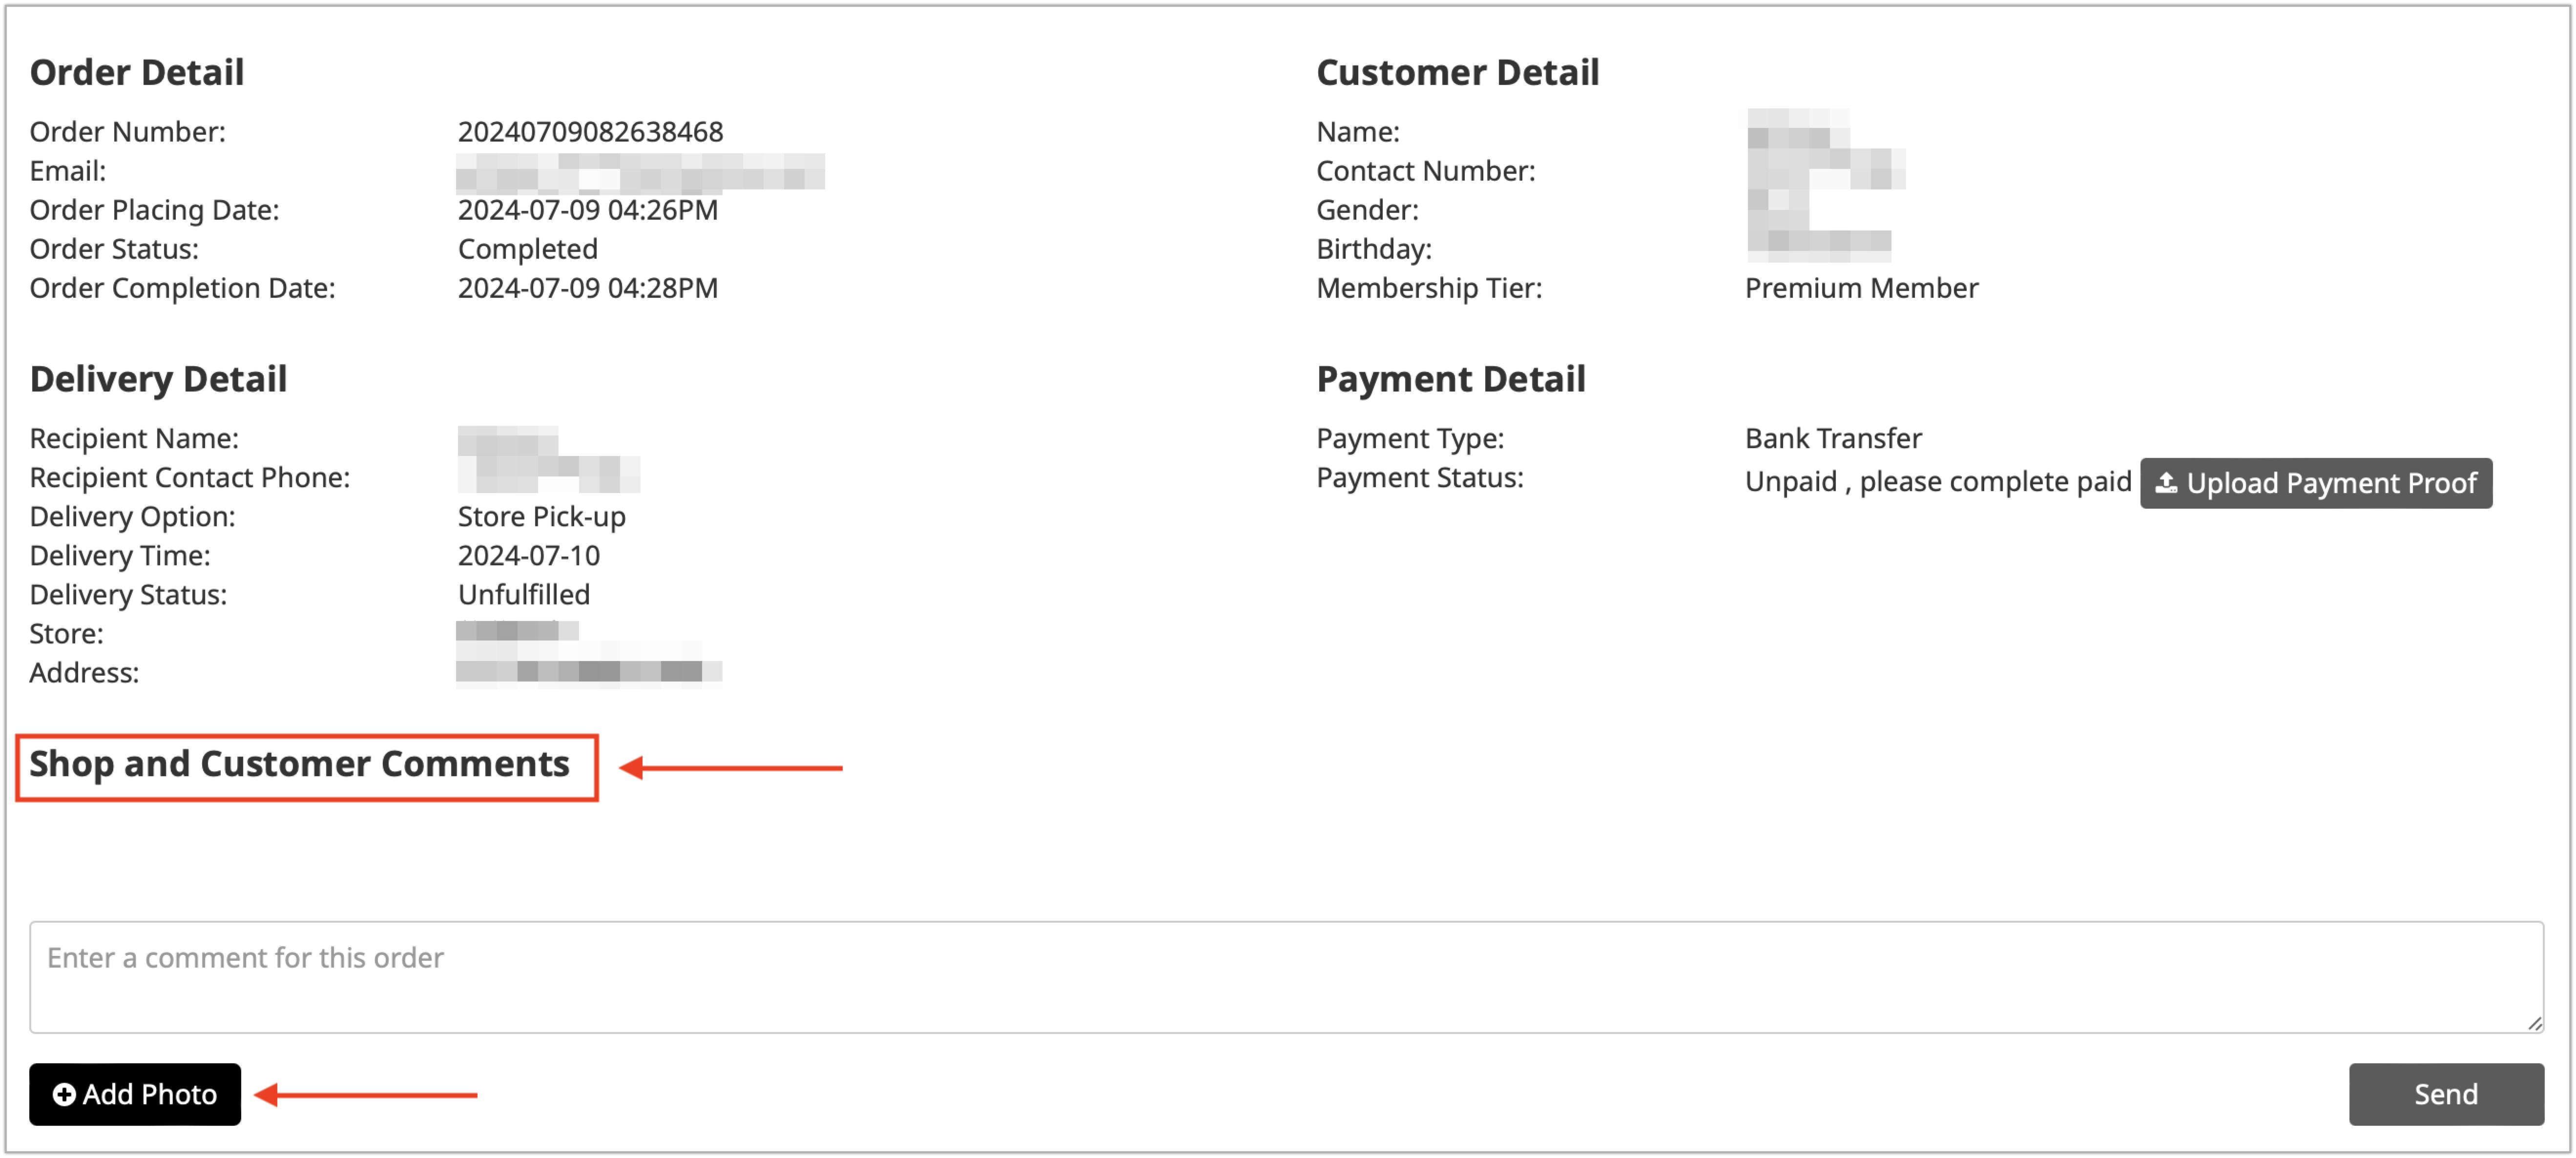2576x1158 pixels.
Task: Click the delivery time 2024-07-10
Action: (528, 555)
